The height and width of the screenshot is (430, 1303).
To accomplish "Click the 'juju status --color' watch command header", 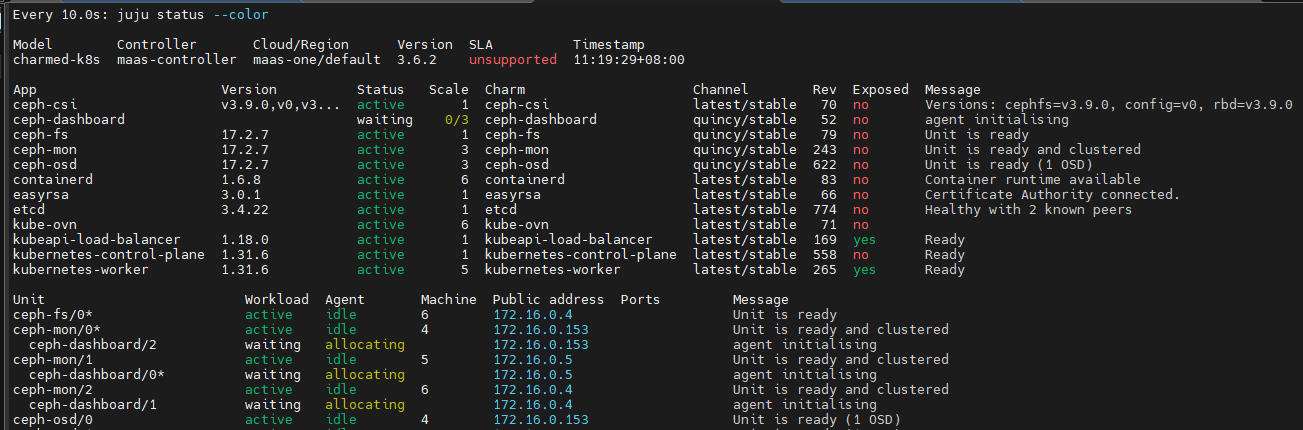I will click(192, 15).
